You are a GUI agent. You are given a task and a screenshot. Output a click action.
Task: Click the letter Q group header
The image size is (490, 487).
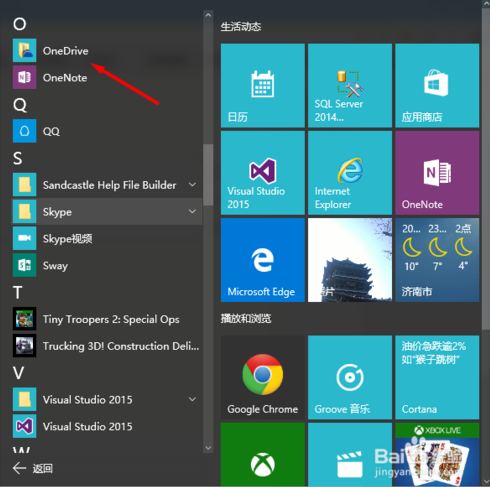tap(20, 105)
